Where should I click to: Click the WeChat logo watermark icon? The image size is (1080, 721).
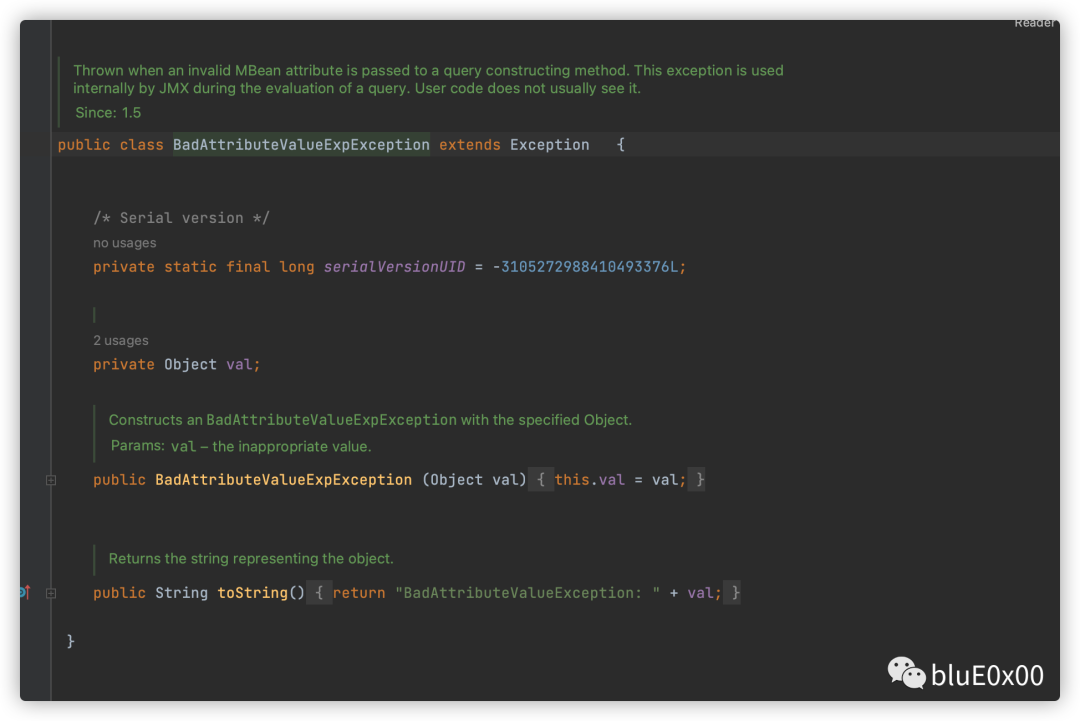pos(906,673)
